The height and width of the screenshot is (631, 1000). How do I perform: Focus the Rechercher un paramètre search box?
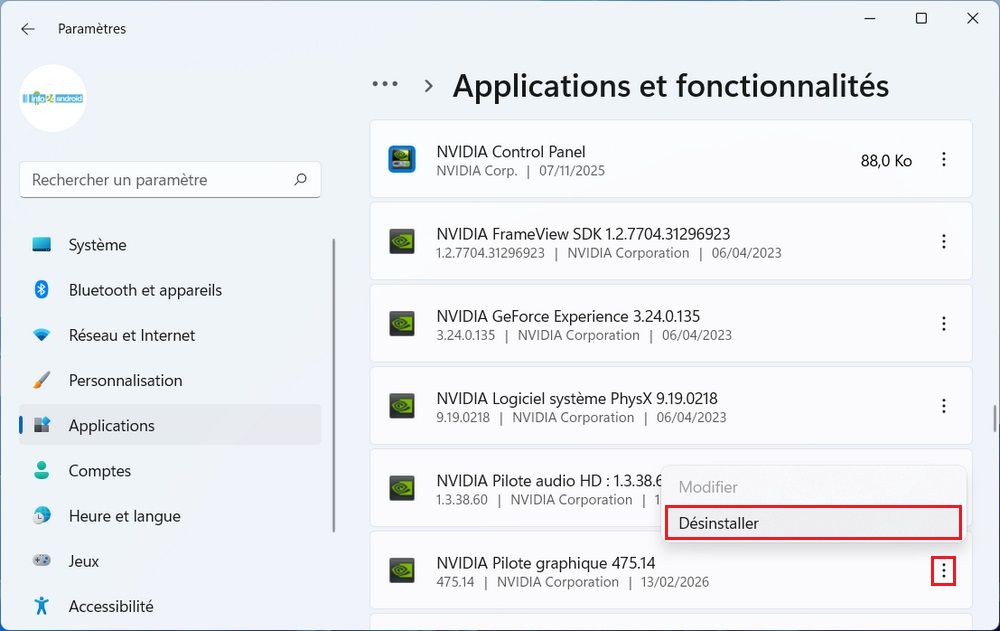170,180
